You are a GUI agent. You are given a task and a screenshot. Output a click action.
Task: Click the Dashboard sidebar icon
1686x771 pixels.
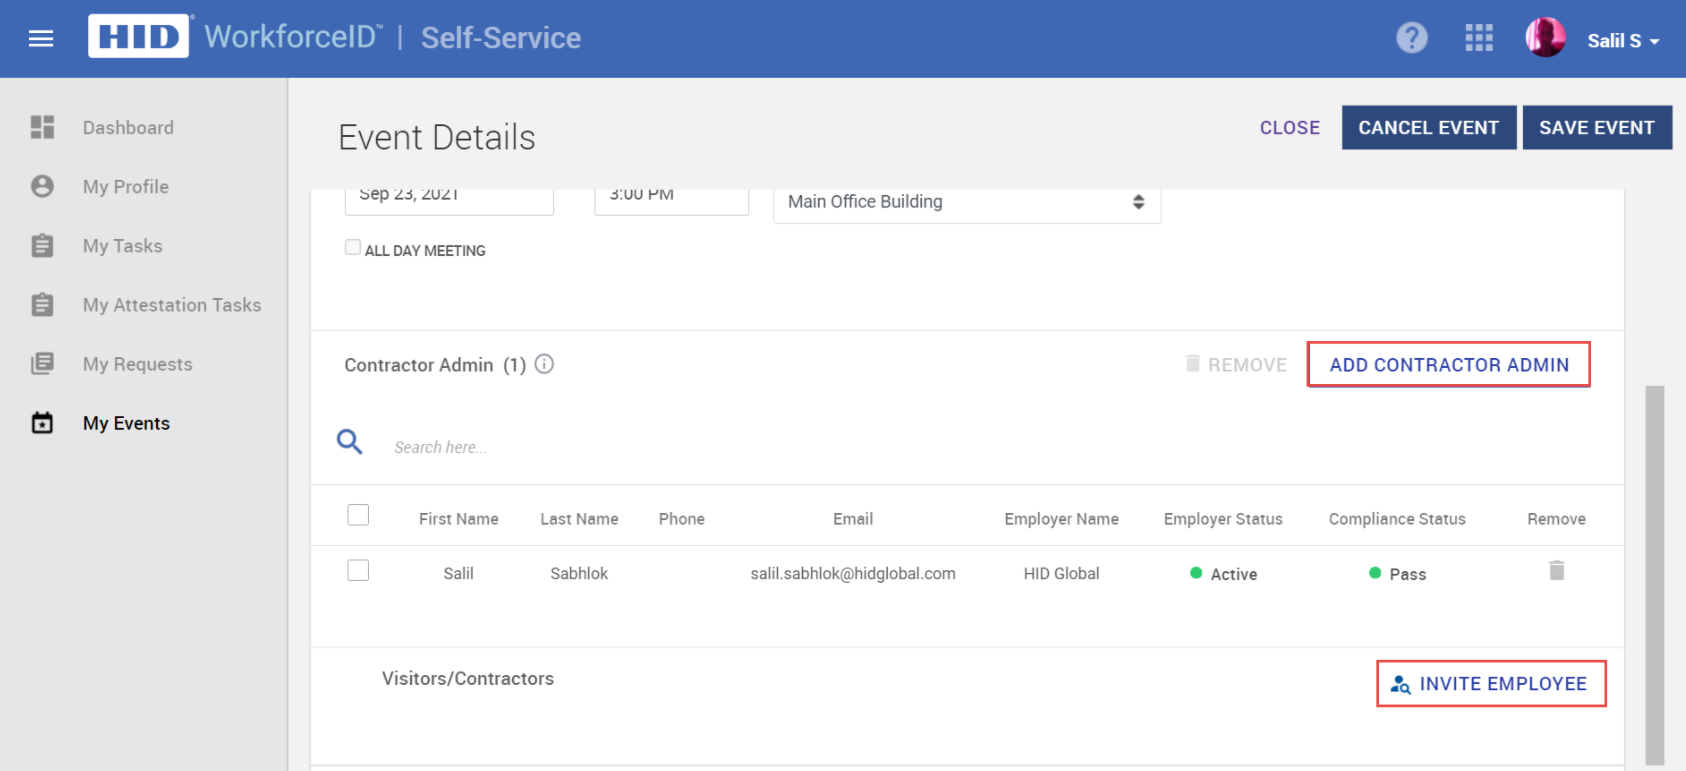pos(42,127)
